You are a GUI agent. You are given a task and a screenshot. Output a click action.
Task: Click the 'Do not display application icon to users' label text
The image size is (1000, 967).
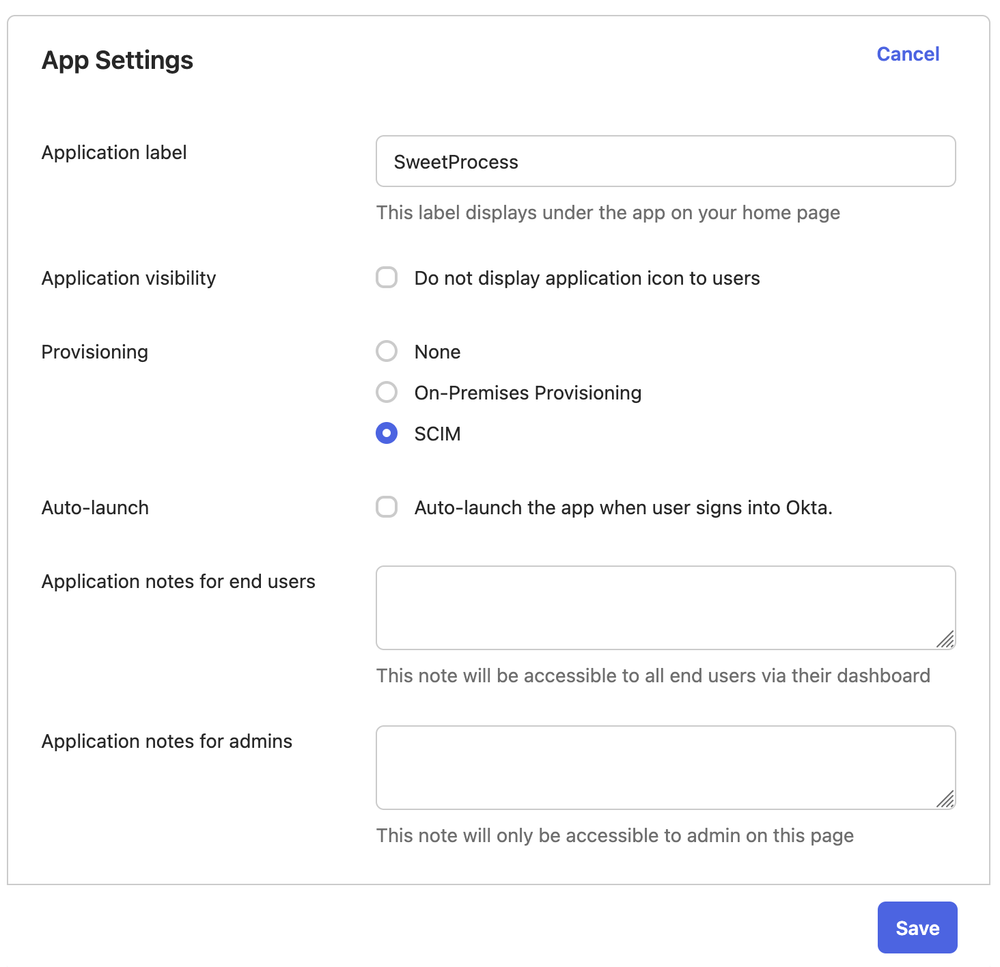pos(587,278)
